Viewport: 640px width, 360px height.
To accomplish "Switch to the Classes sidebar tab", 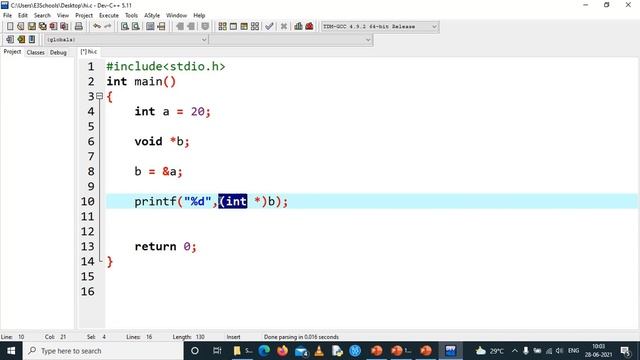I will click(x=36, y=52).
